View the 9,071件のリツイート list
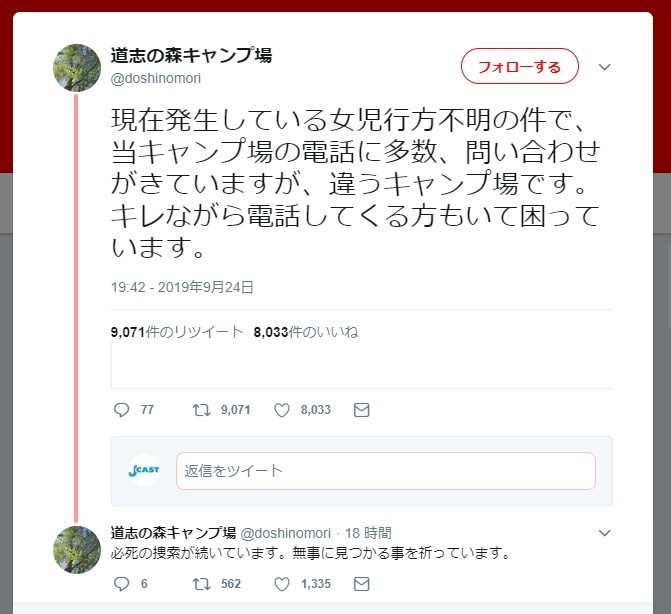Viewport: 671px width, 614px height. pyautogui.click(x=177, y=332)
